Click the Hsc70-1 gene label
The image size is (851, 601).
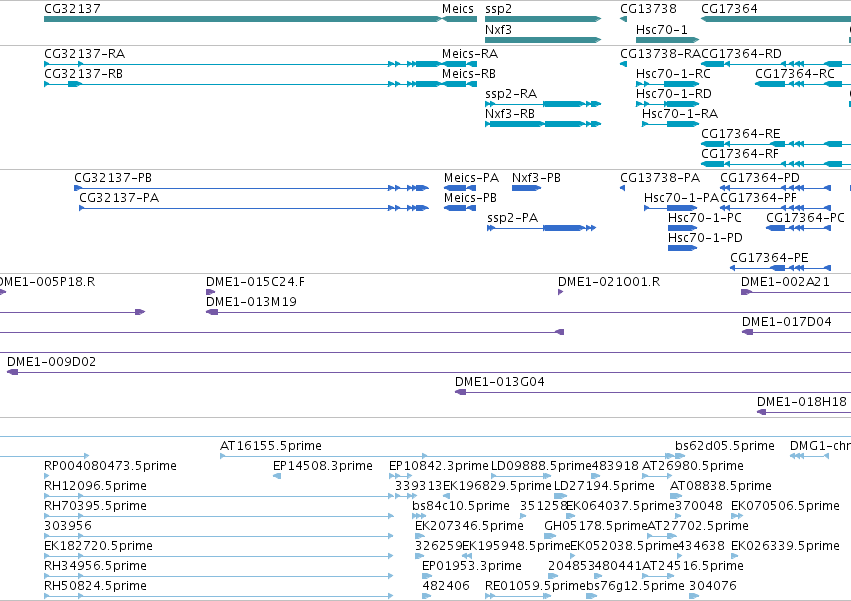coord(661,29)
